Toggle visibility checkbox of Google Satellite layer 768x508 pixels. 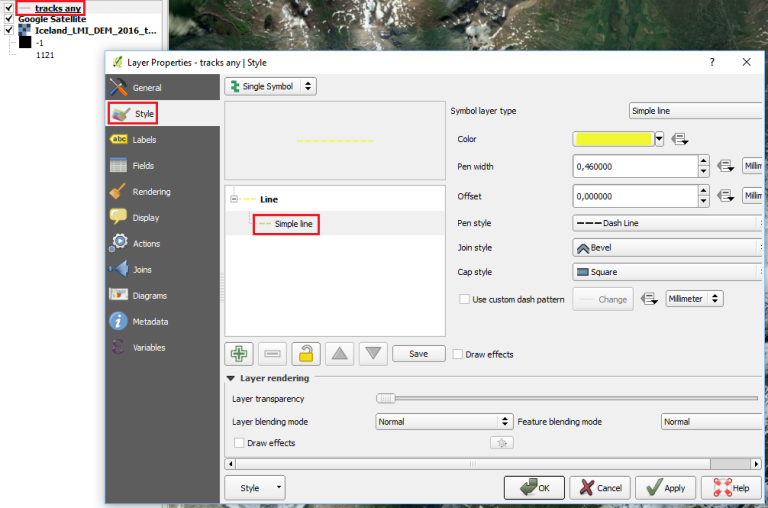pyautogui.click(x=10, y=19)
